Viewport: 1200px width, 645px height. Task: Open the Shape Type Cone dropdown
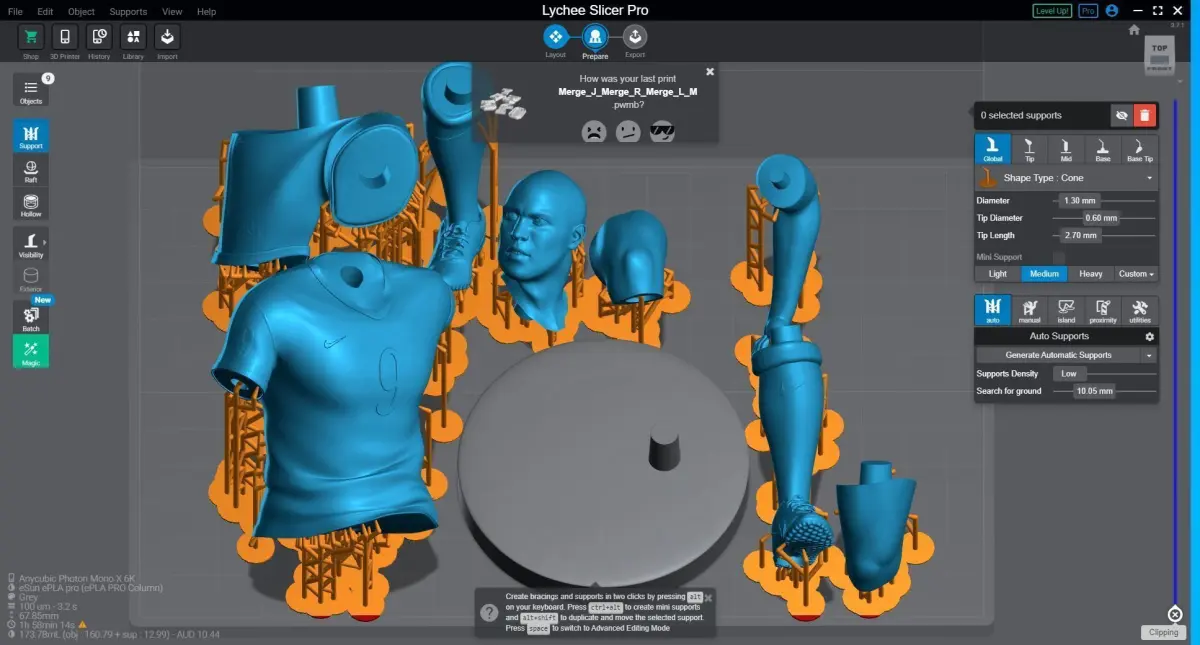point(1067,178)
